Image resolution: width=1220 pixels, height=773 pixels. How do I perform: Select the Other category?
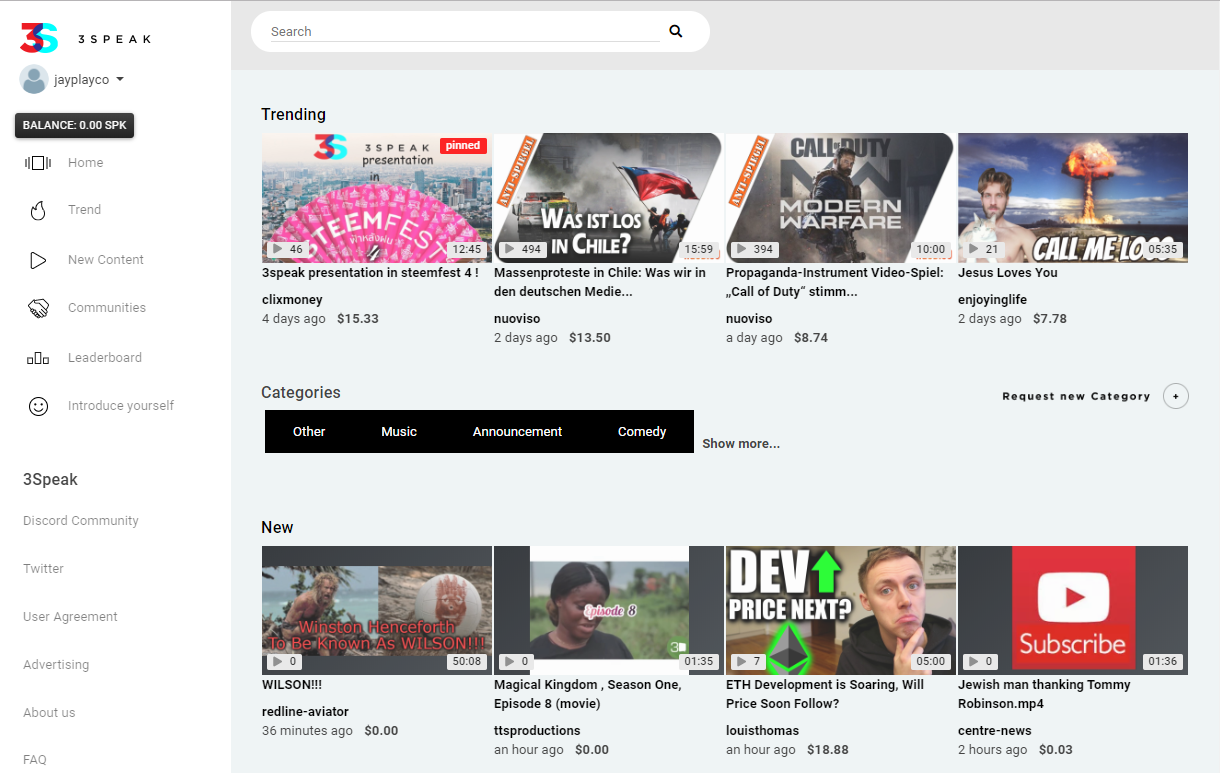(x=309, y=432)
